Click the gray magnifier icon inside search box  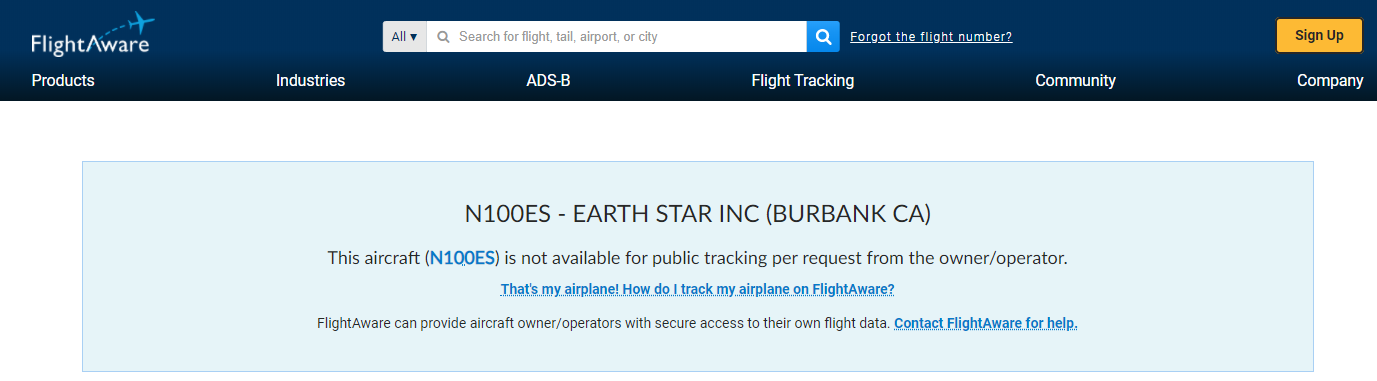[x=444, y=37]
